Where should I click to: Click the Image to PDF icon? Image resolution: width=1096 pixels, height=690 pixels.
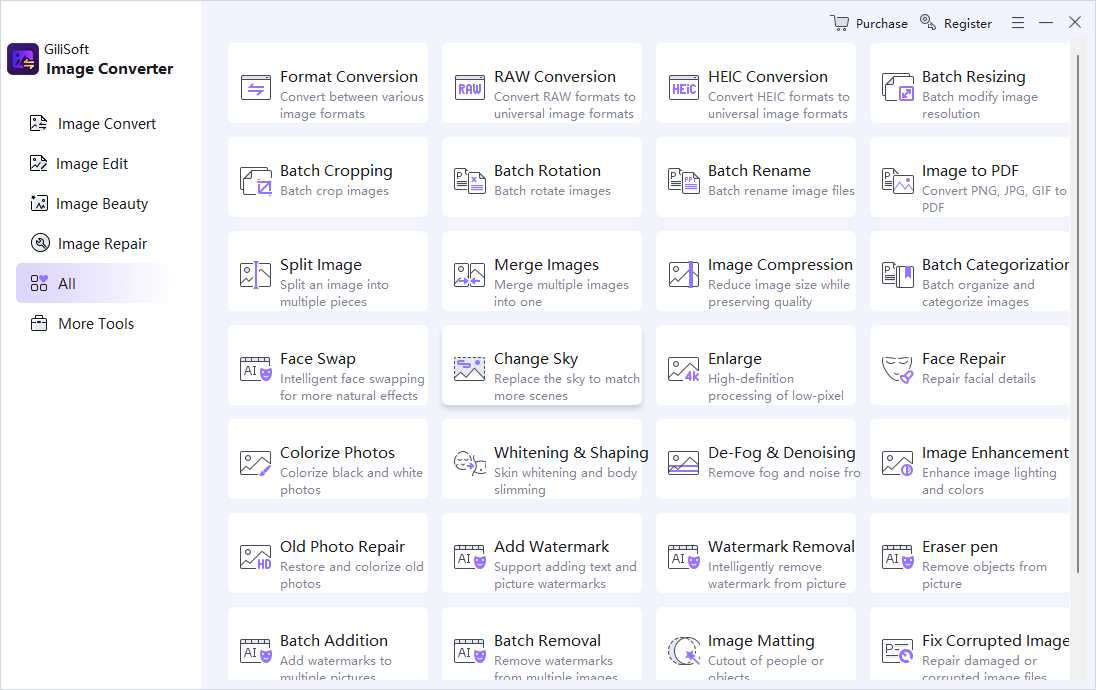coord(897,181)
